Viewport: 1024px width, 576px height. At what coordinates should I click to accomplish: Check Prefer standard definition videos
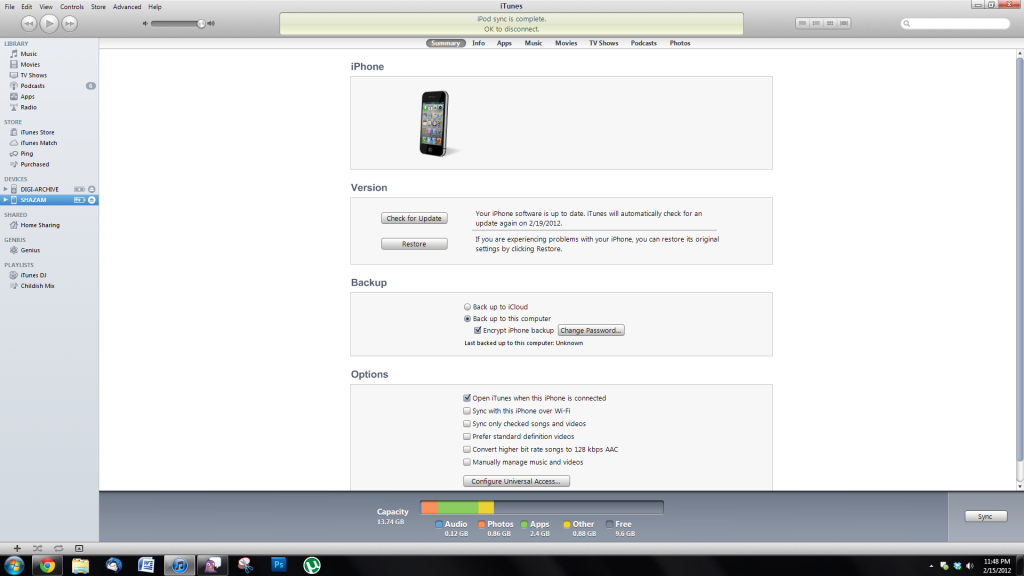467,436
